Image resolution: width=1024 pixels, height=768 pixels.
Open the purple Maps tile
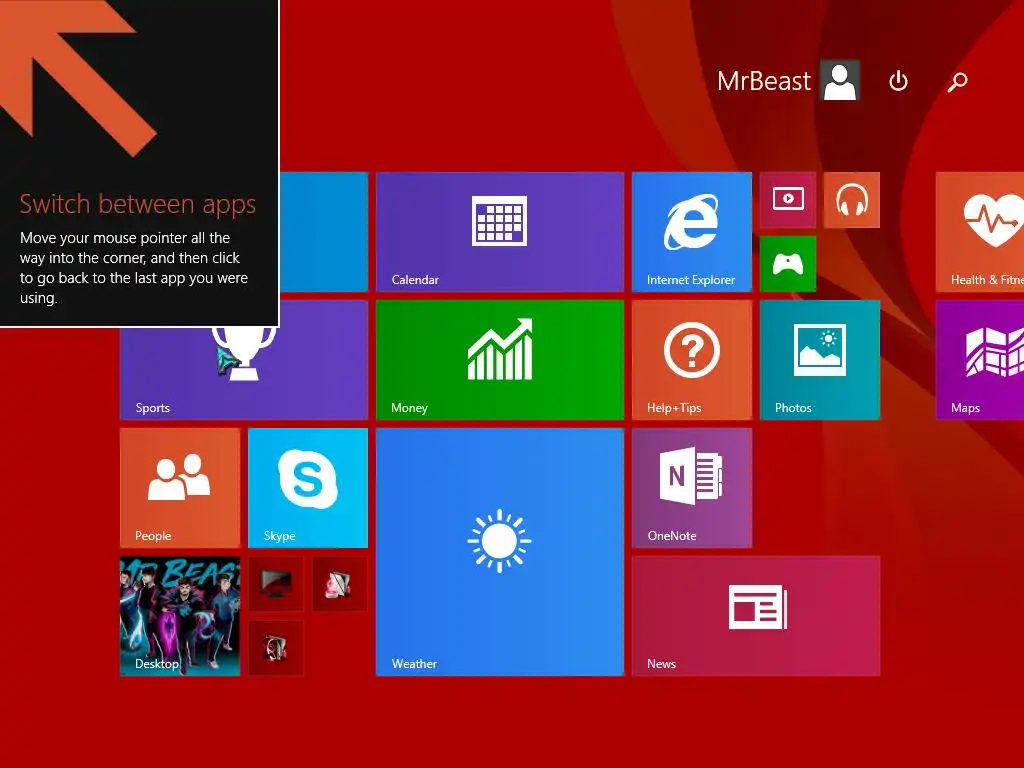[980, 360]
